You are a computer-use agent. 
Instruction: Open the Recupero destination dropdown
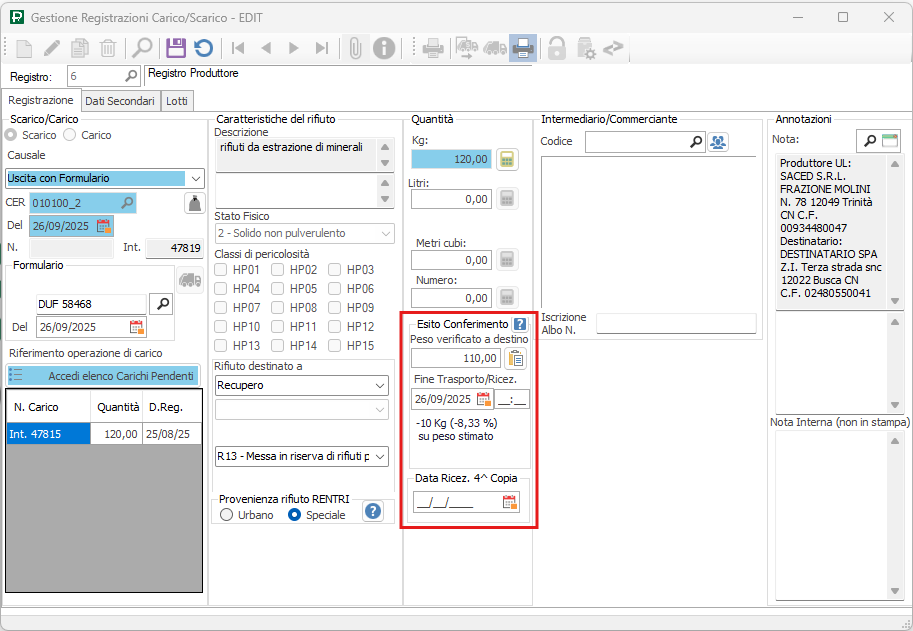pyautogui.click(x=379, y=385)
